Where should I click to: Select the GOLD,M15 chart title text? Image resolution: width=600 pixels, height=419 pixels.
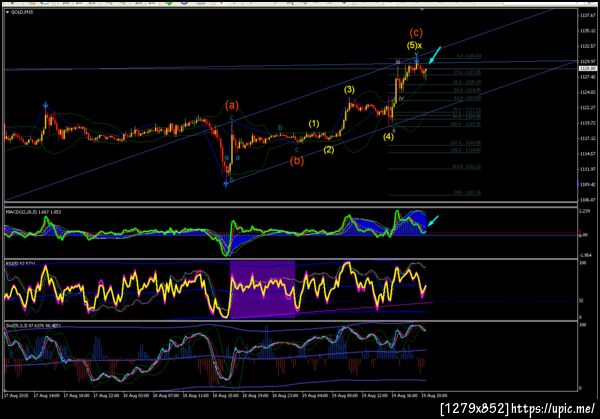point(22,12)
